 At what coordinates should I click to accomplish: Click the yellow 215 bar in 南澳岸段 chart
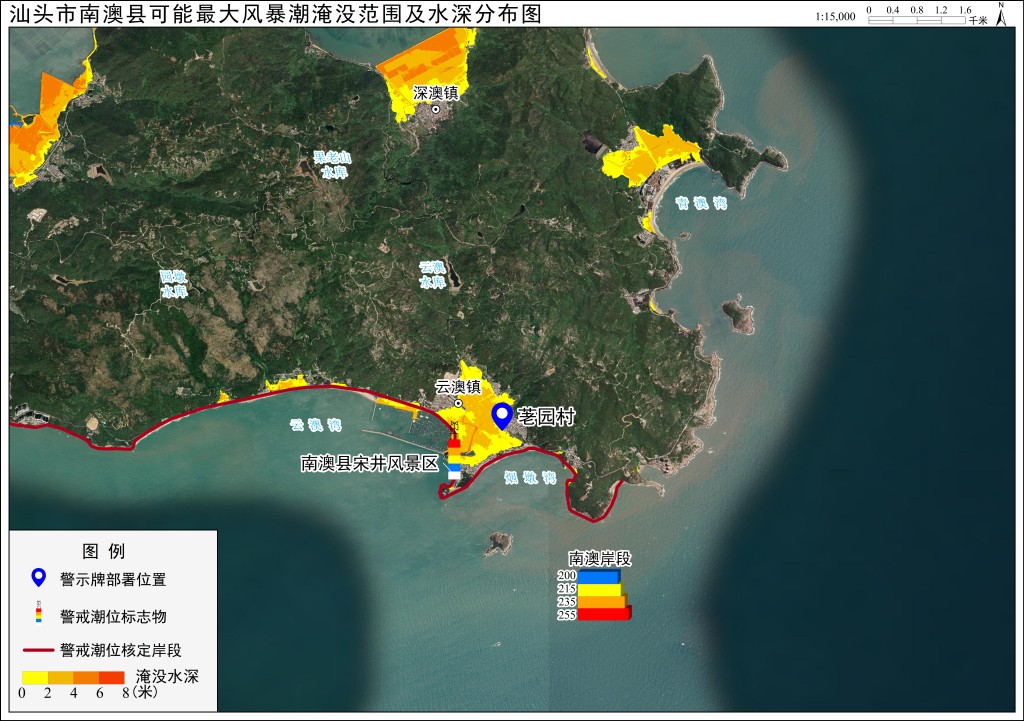[x=601, y=589]
